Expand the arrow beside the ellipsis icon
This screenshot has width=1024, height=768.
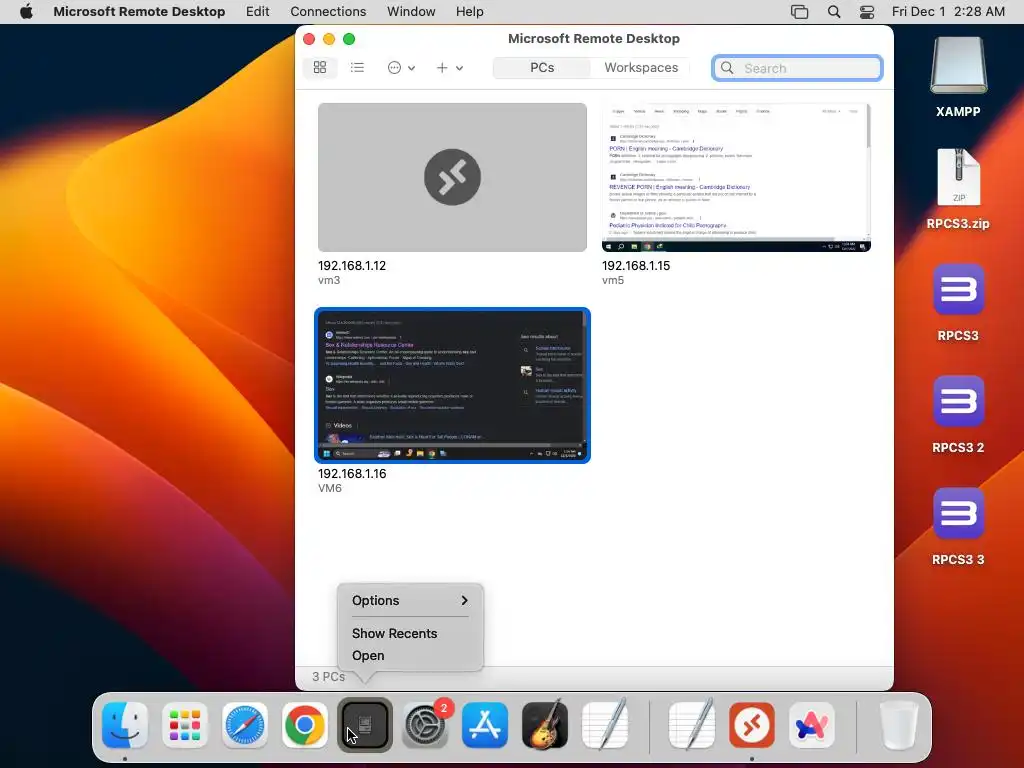411,68
